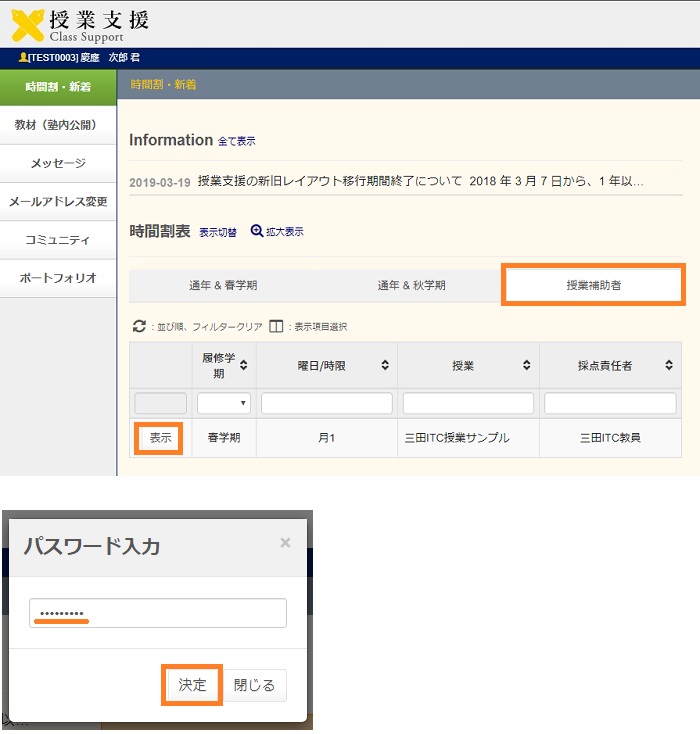The height and width of the screenshot is (734, 700).
Task: Click the 全て表示 link next to Information
Action: (x=237, y=142)
